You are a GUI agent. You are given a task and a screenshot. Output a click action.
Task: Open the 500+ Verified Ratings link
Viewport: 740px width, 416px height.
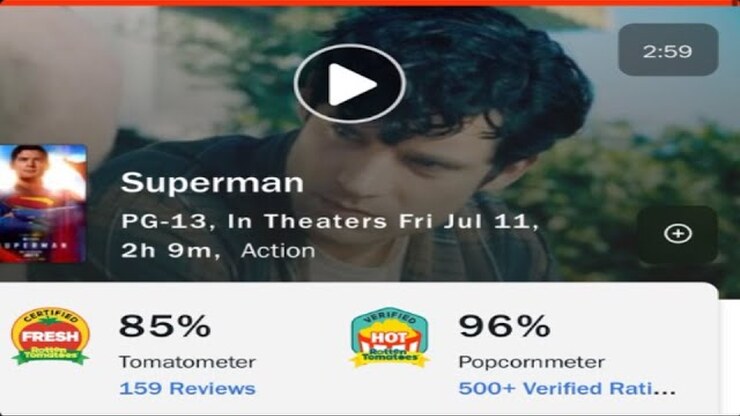566,388
